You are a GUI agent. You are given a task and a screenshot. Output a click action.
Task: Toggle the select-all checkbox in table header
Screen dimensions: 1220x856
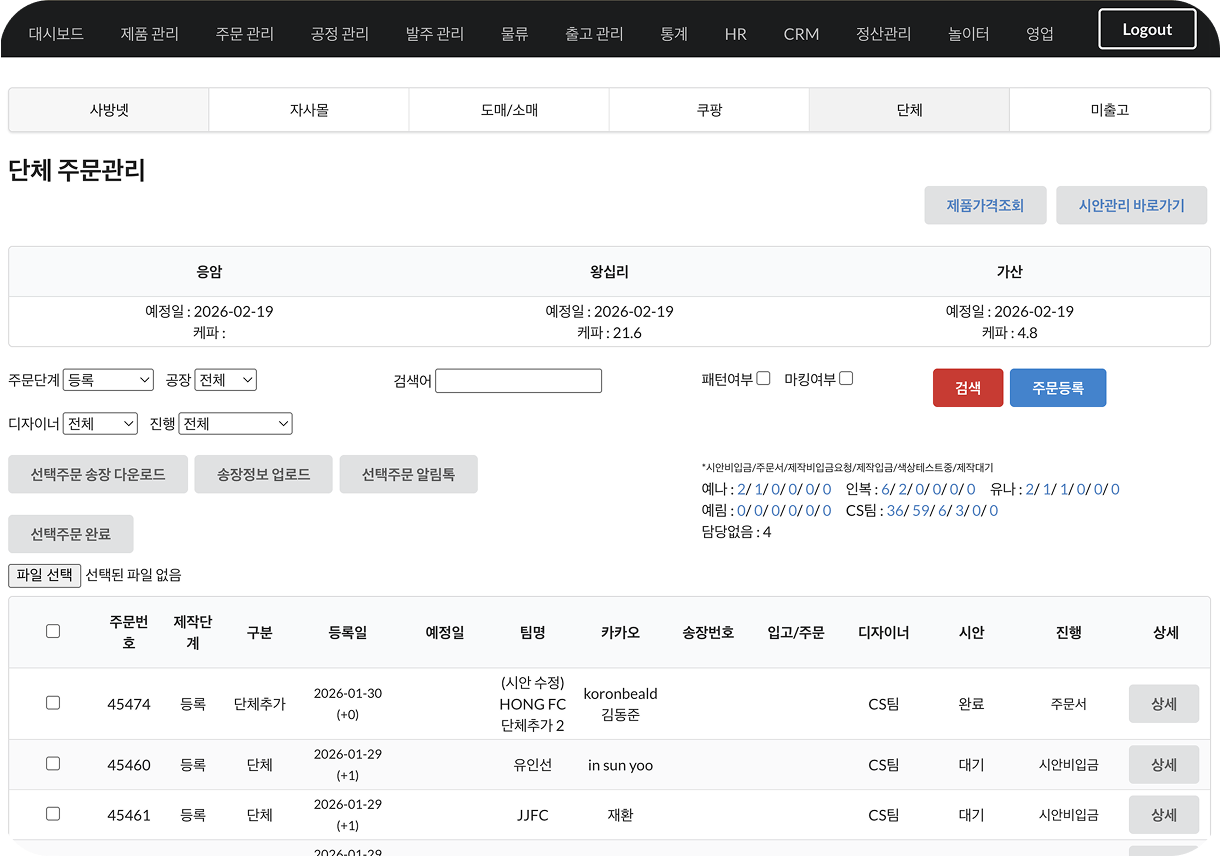pyautogui.click(x=53, y=631)
